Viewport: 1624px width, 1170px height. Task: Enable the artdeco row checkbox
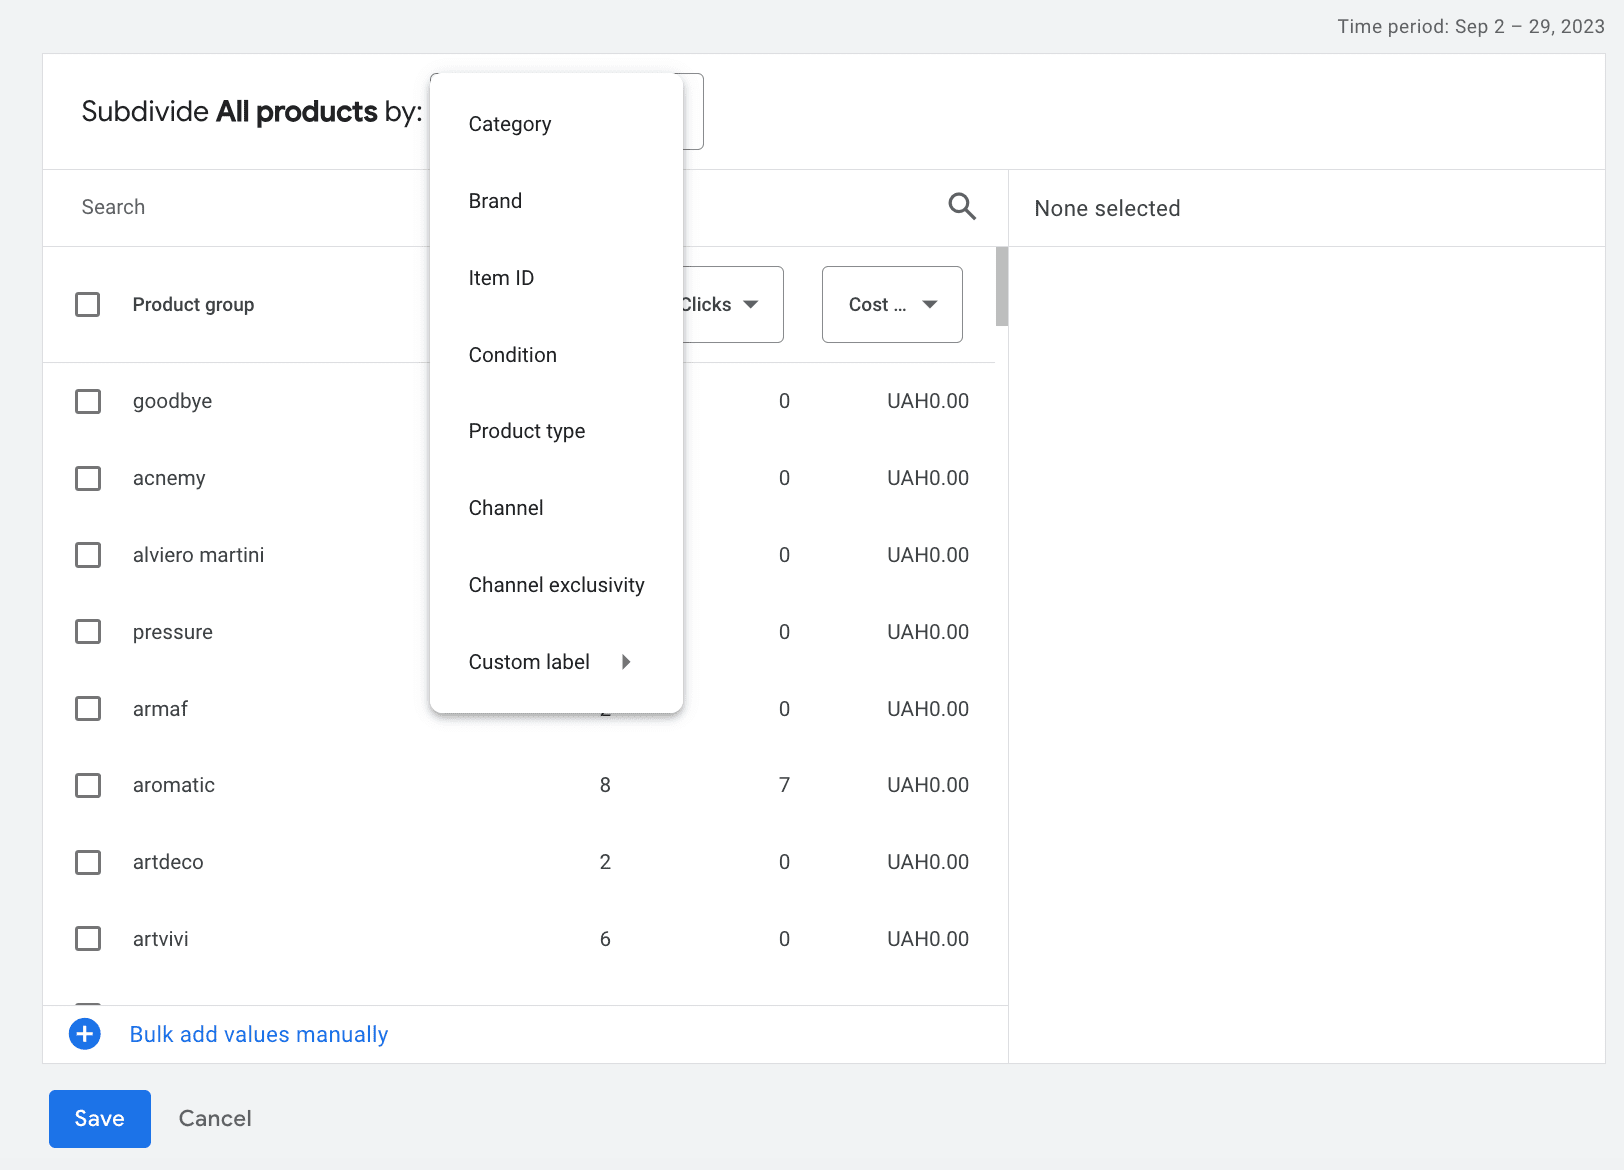(88, 862)
